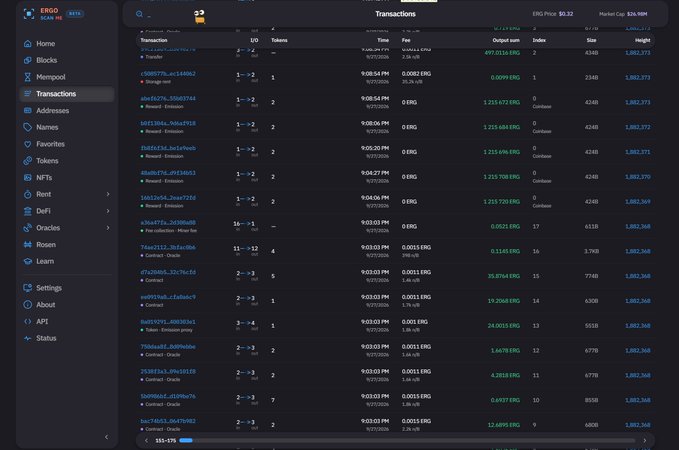This screenshot has width=679, height=450.
Task: Click output sum 35.8764 ERG
Action: pyautogui.click(x=504, y=276)
